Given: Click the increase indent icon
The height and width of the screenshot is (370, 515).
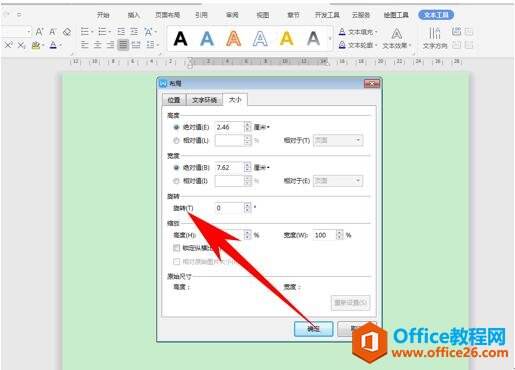Looking at the screenshot, I should [x=134, y=32].
